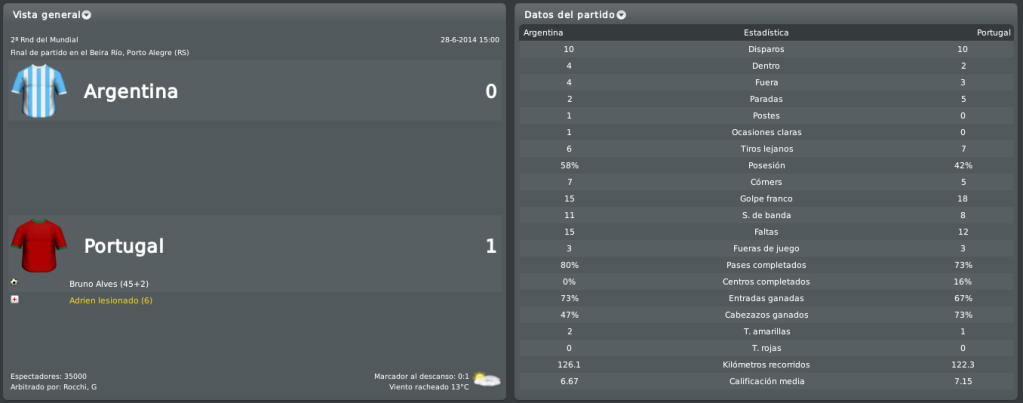The width and height of the screenshot is (1023, 403).
Task: Click the red cross injury icon
Action: pos(14,299)
